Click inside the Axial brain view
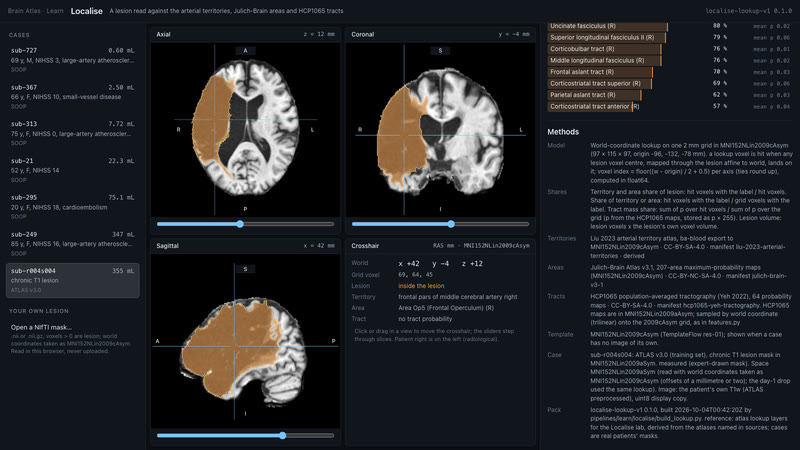Screen dimensions: 800x450 [x=245, y=130]
